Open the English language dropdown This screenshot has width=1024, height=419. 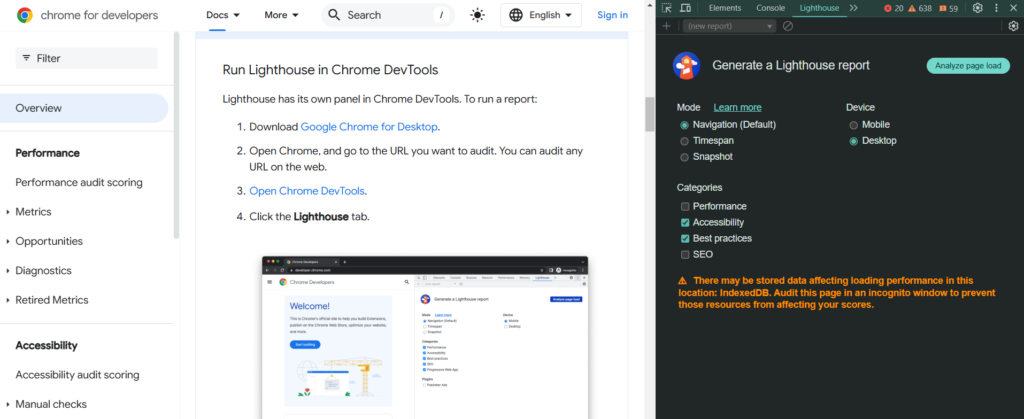click(541, 15)
